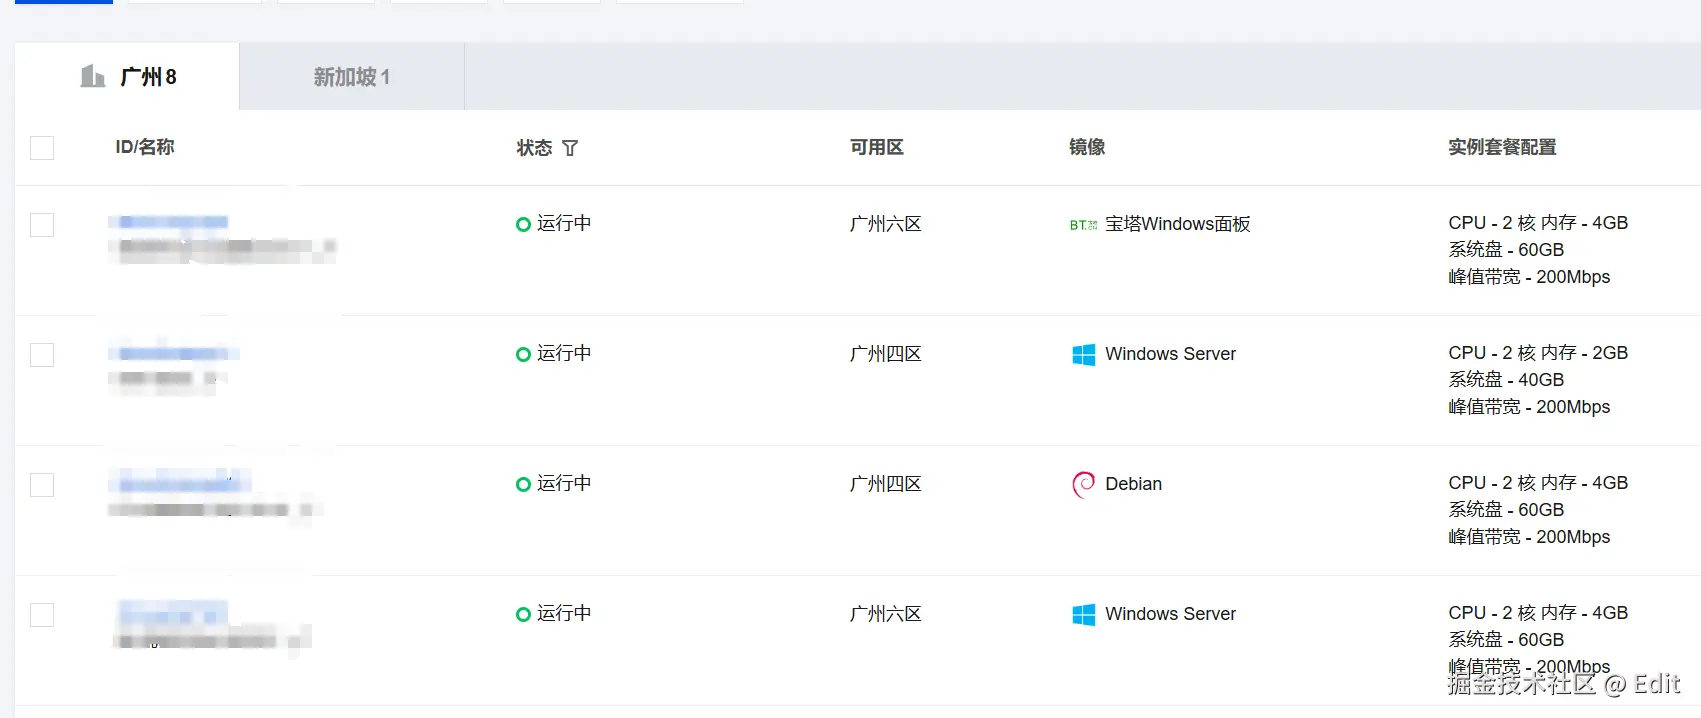Click the 宝塔 BT image icon
This screenshot has width=1701, height=718.
1083,225
